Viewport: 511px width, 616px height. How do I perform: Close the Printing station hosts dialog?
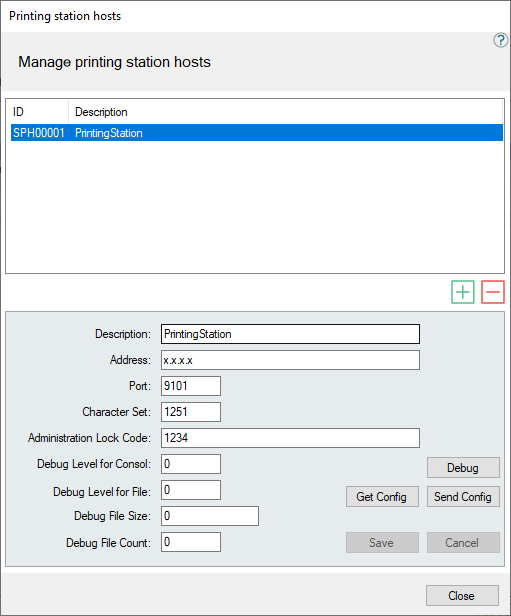(462, 596)
